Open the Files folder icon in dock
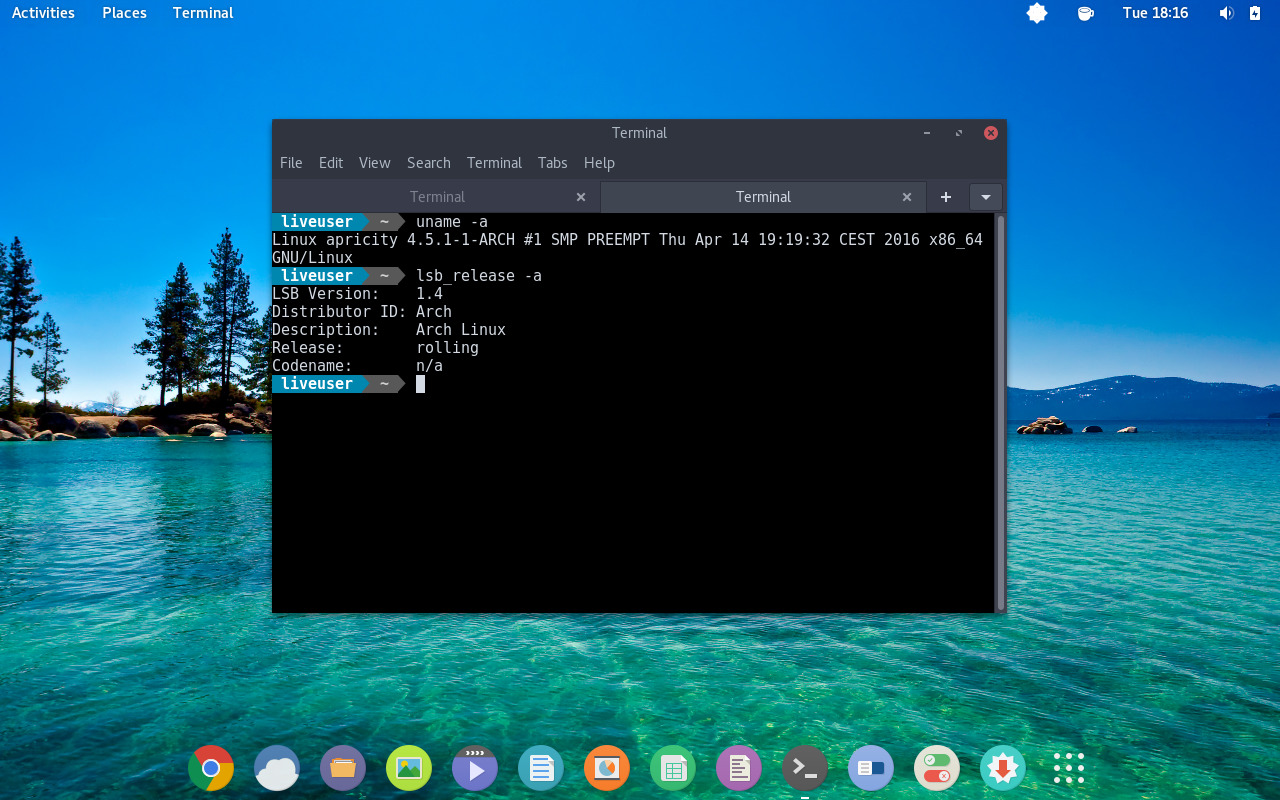1280x800 pixels. tap(343, 768)
